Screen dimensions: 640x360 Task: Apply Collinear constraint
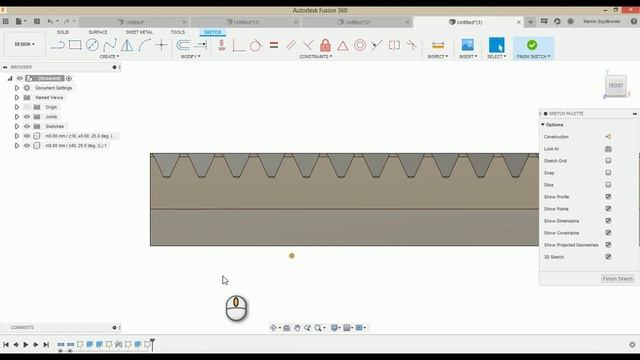coord(377,45)
